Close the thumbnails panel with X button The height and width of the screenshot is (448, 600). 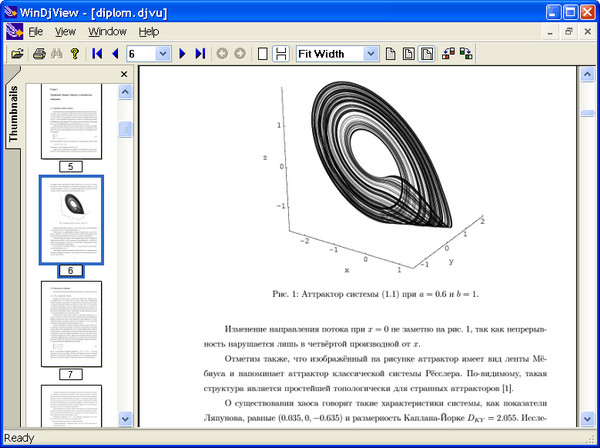coord(124,74)
